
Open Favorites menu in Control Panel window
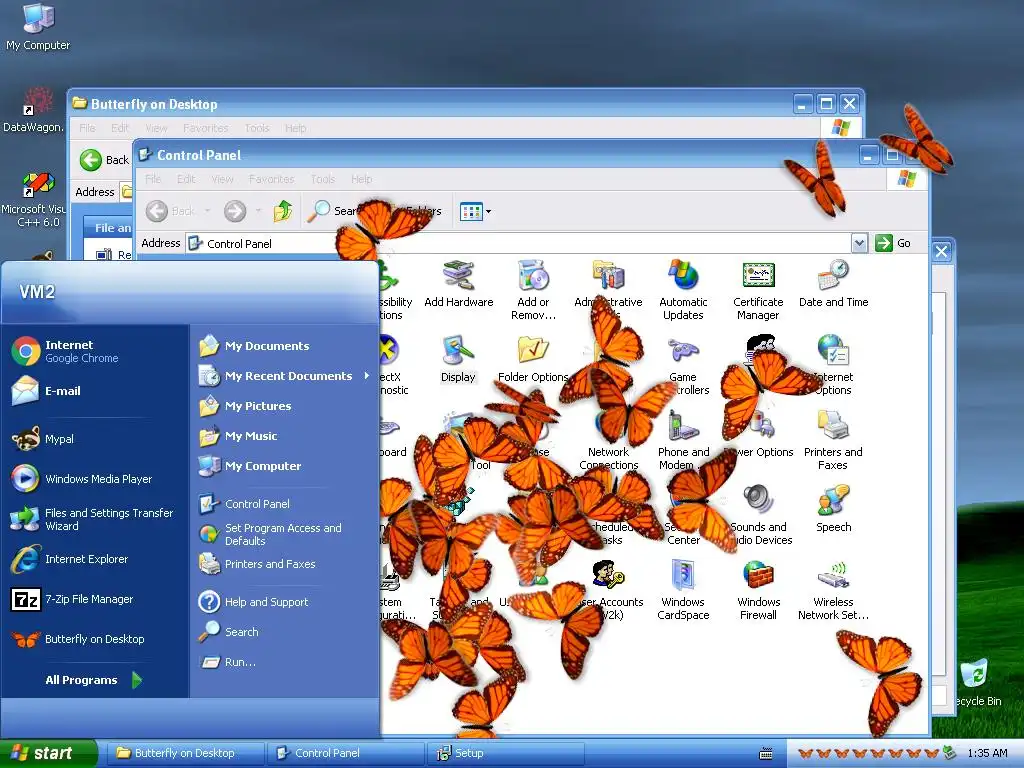271,179
